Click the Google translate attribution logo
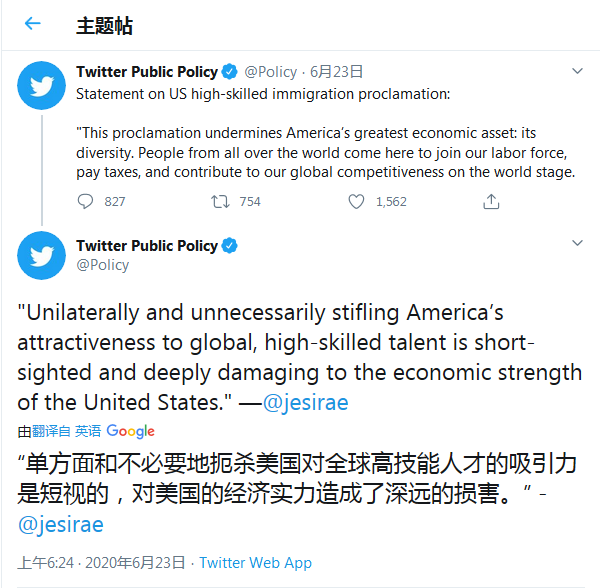 pyautogui.click(x=130, y=431)
